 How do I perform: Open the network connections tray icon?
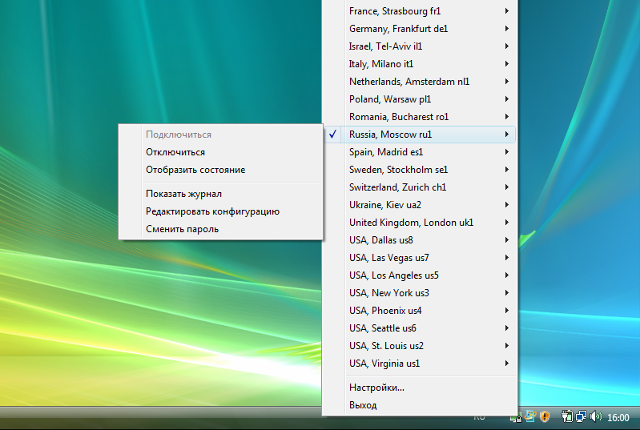(581, 417)
